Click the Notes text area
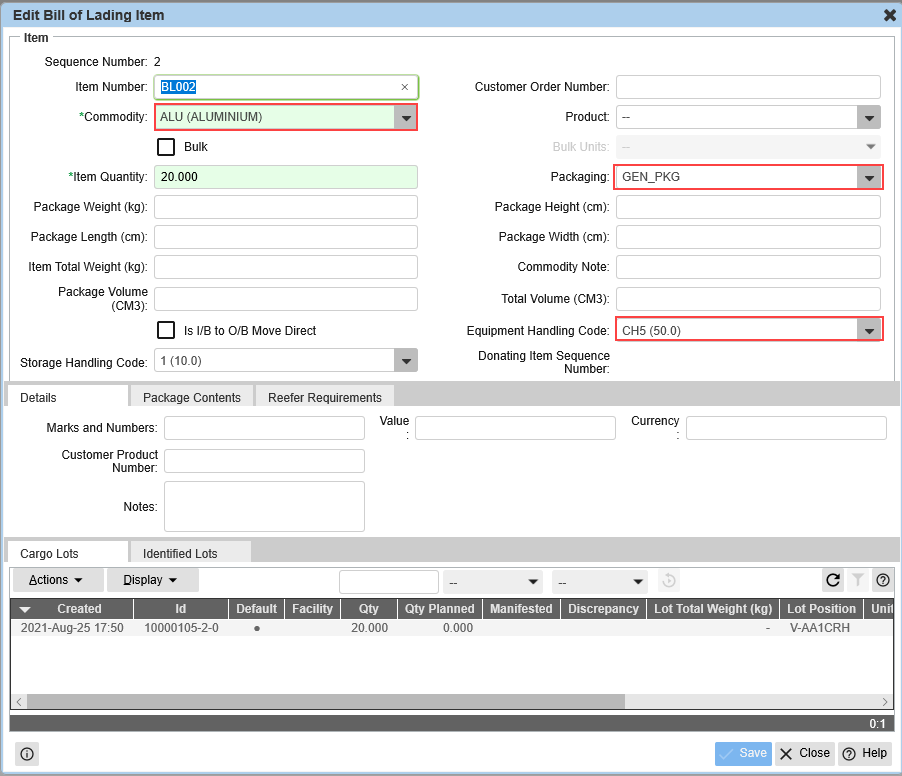The width and height of the screenshot is (902, 776). click(264, 507)
